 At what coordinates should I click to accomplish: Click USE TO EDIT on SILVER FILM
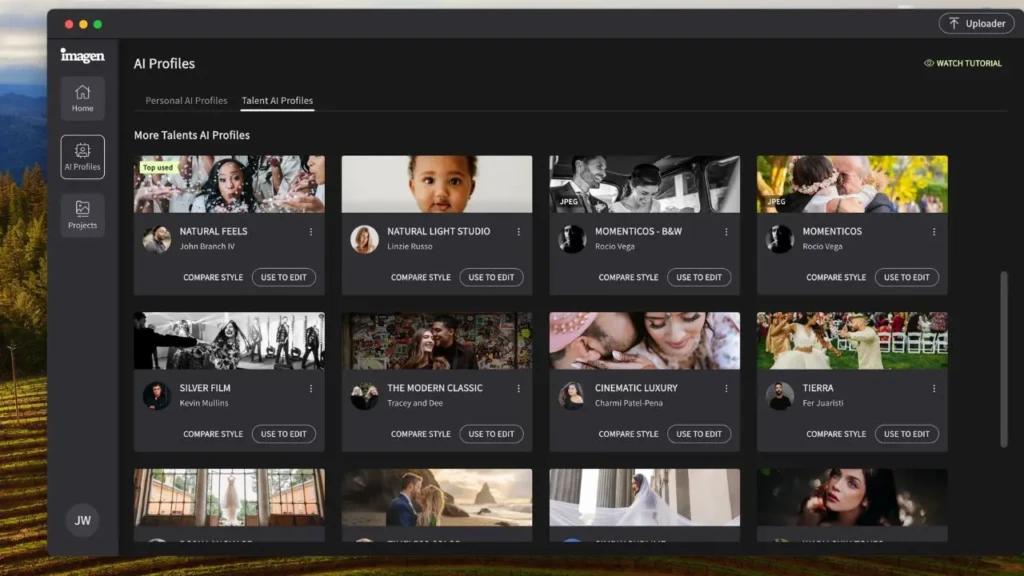(x=284, y=433)
